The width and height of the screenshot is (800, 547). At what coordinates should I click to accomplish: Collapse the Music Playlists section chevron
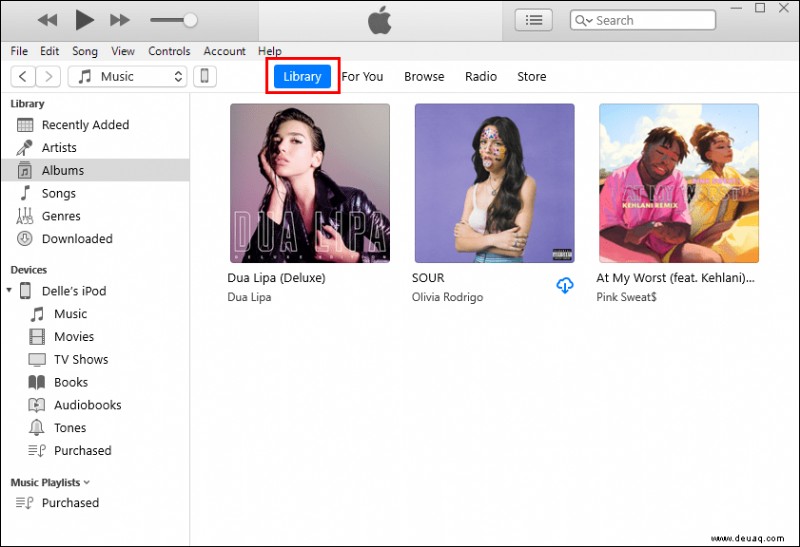pyautogui.click(x=86, y=482)
